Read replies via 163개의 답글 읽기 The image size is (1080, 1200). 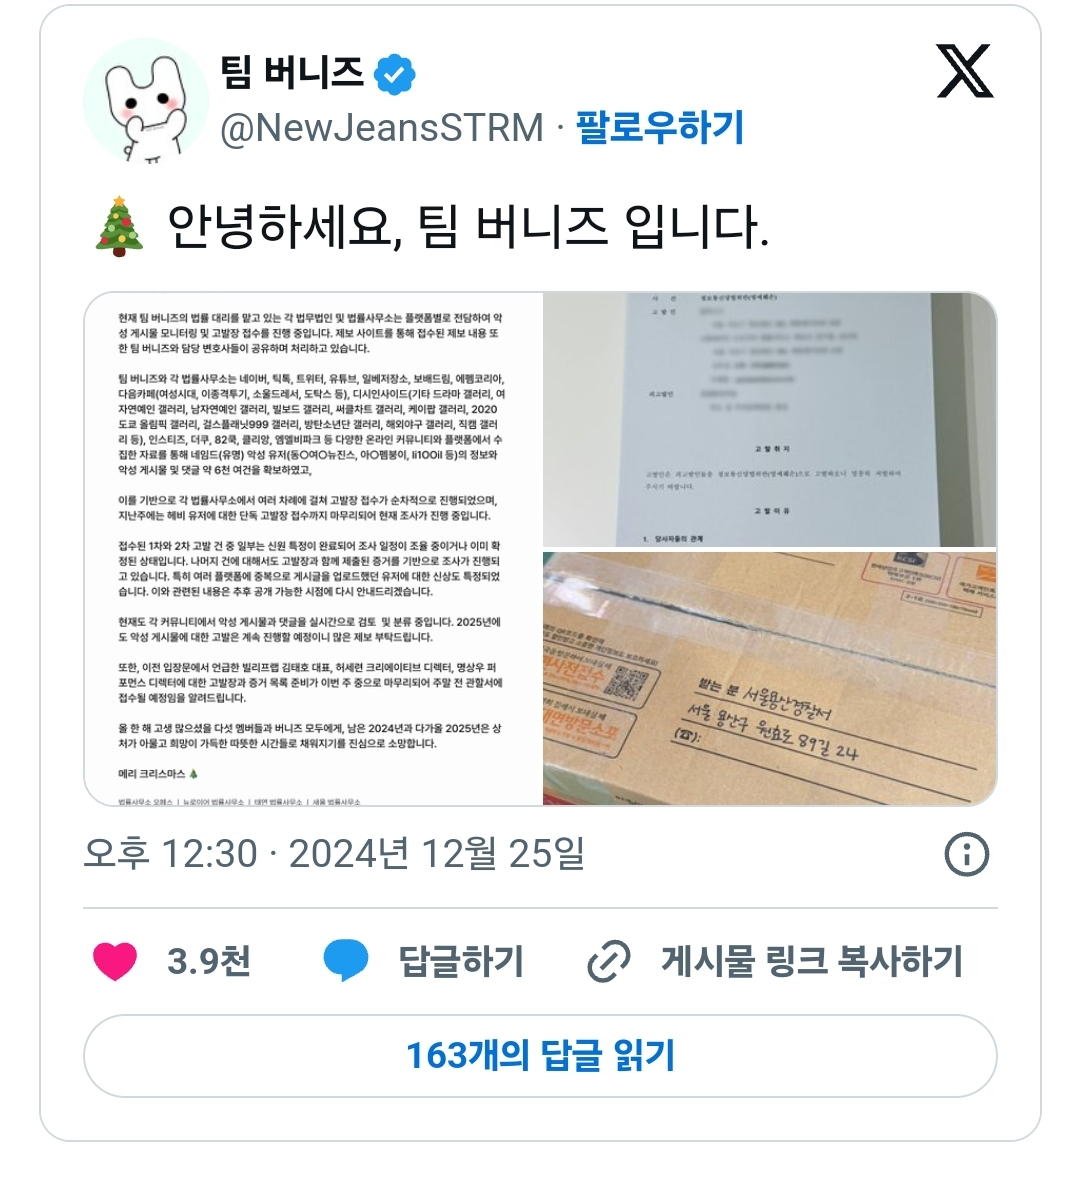[x=540, y=1056]
